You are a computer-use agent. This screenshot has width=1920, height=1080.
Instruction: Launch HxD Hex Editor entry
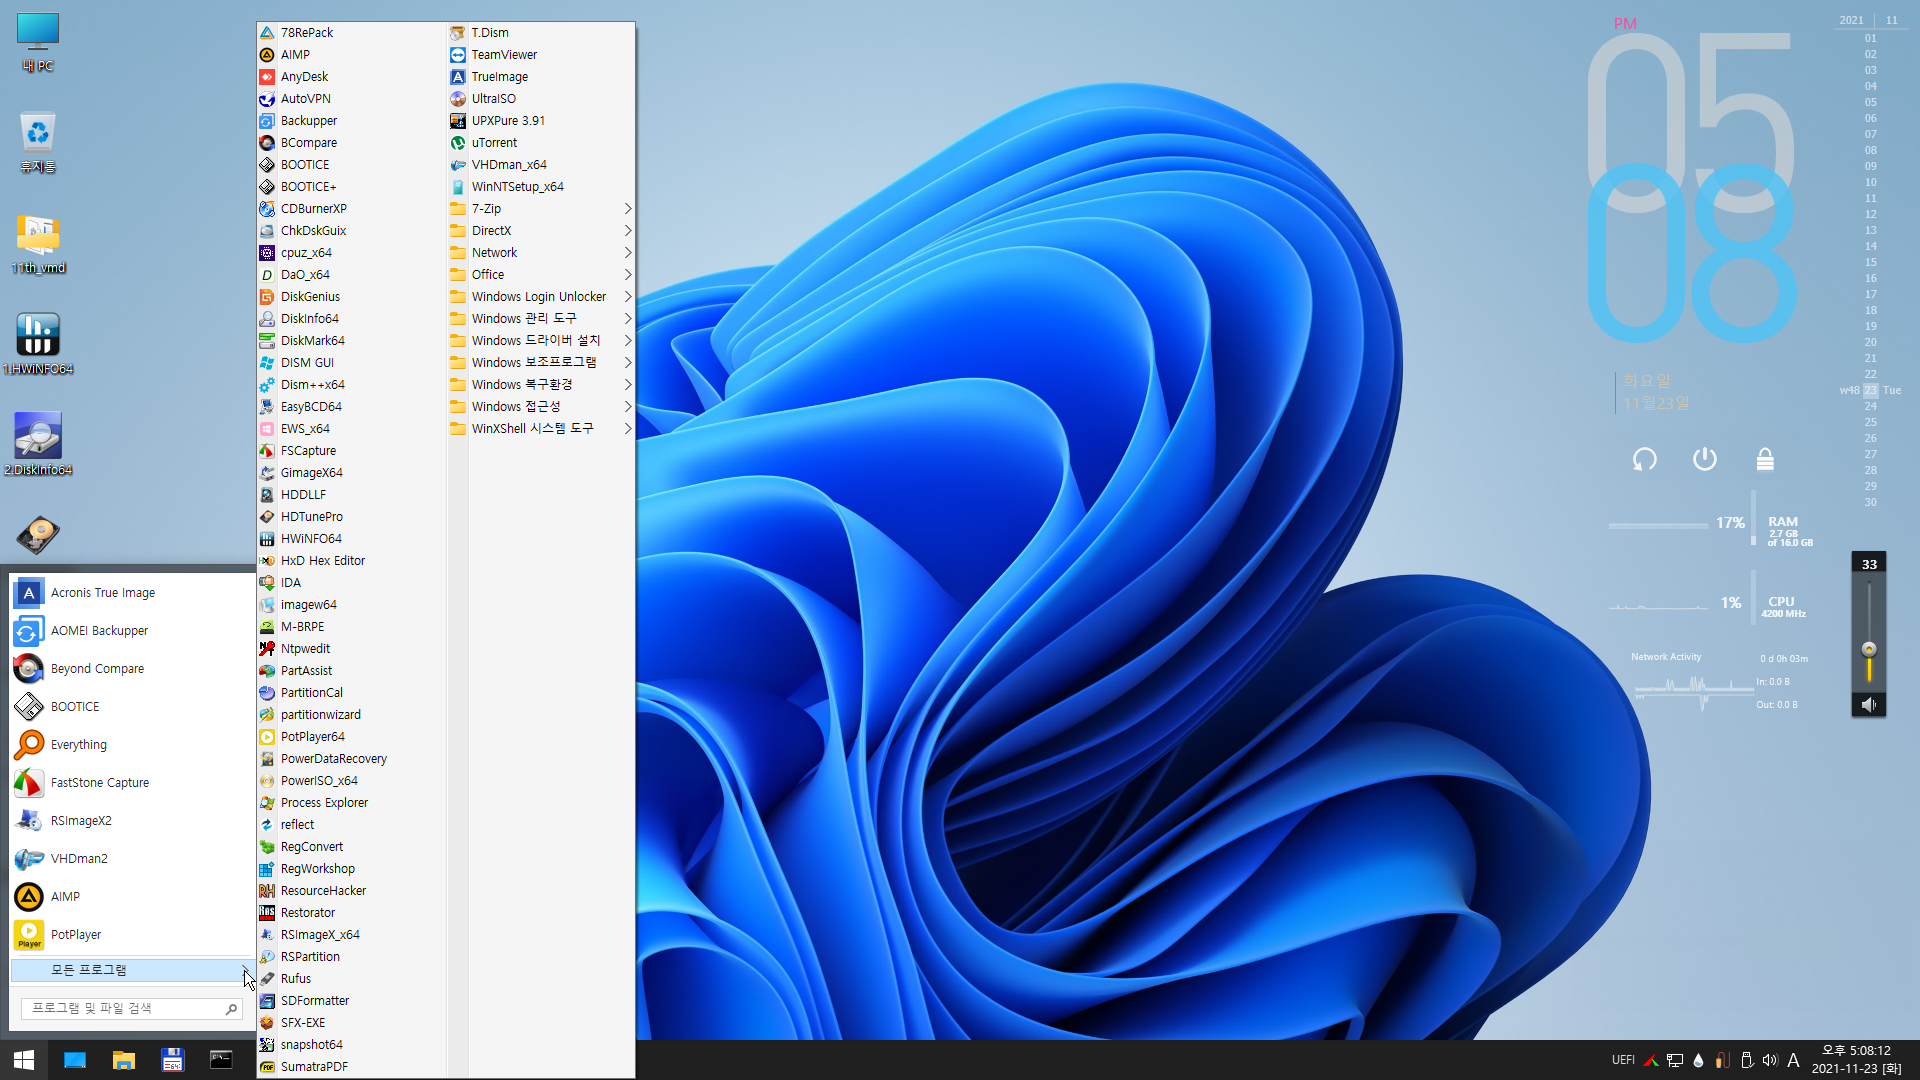(351, 561)
